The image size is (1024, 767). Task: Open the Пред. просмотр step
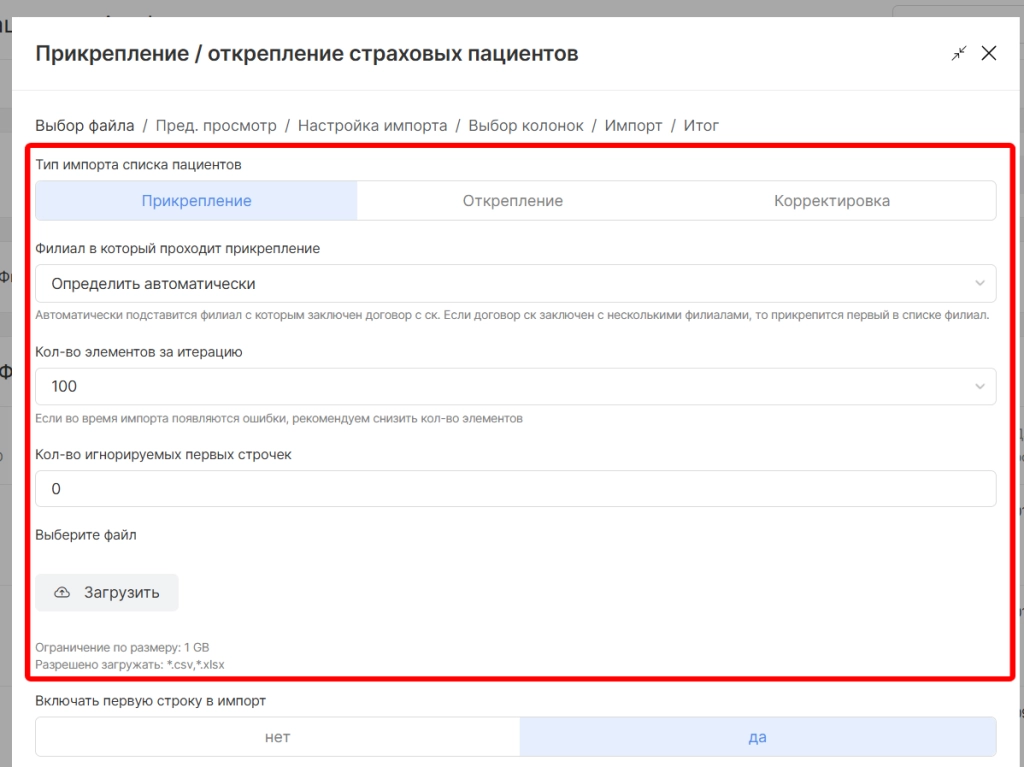(216, 126)
